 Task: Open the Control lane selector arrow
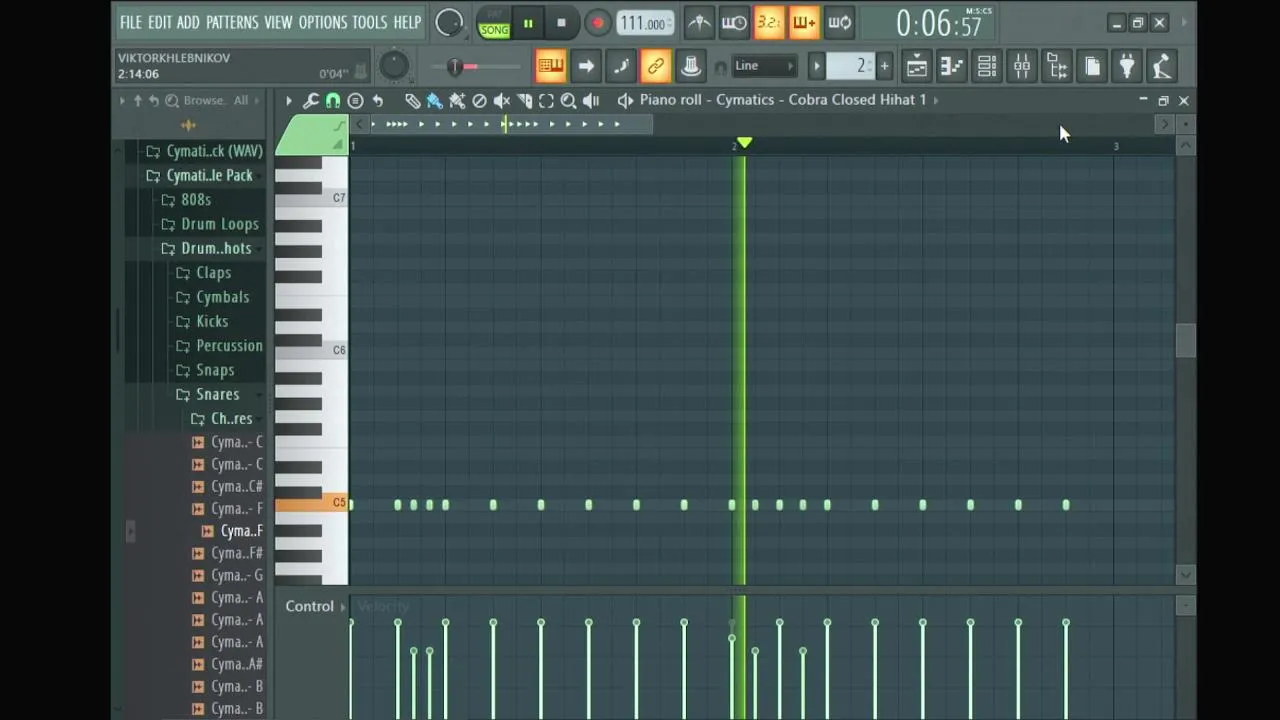coord(343,607)
